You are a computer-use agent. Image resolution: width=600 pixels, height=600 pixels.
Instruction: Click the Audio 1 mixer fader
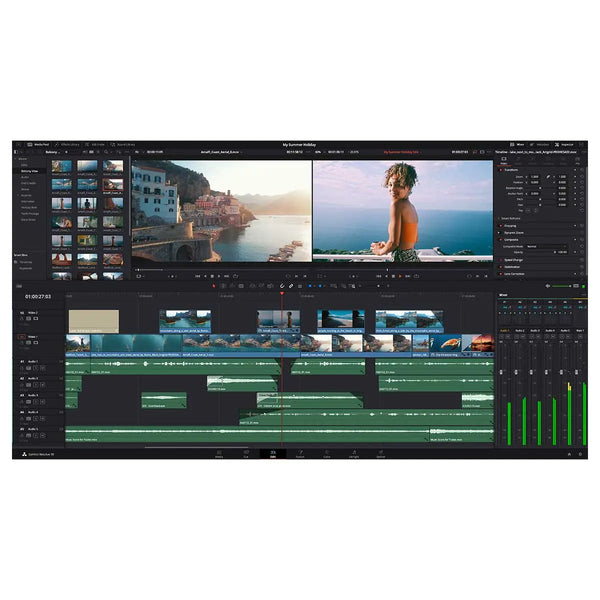point(501,372)
